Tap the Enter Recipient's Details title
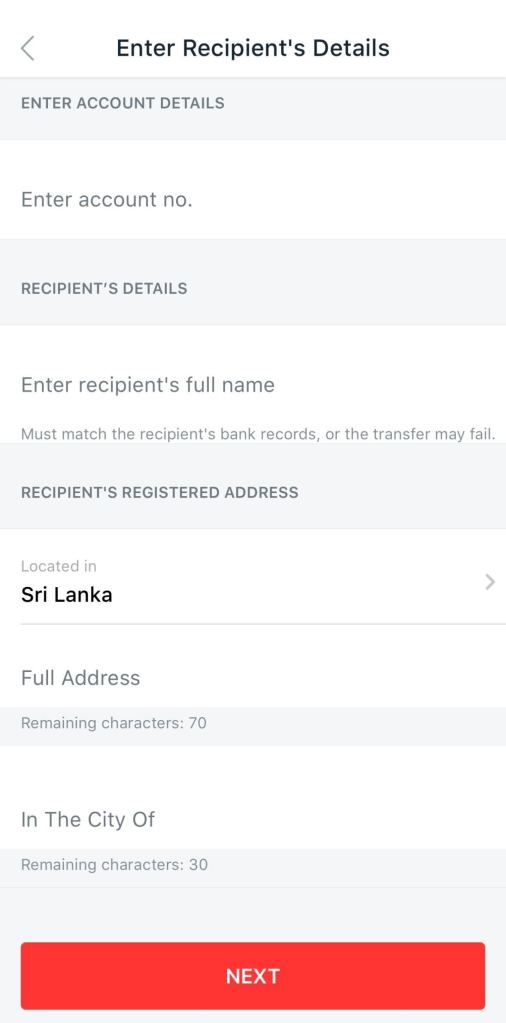The image size is (506, 1023). [253, 48]
